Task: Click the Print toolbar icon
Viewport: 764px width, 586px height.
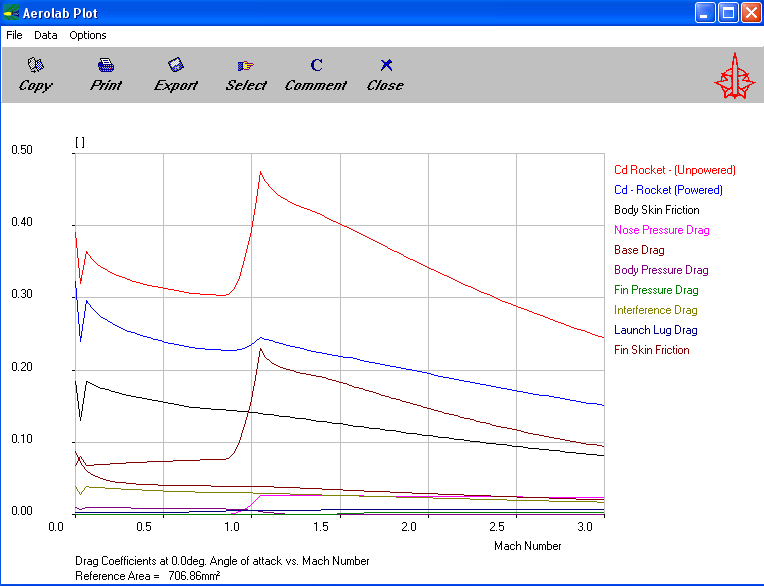Action: click(106, 65)
